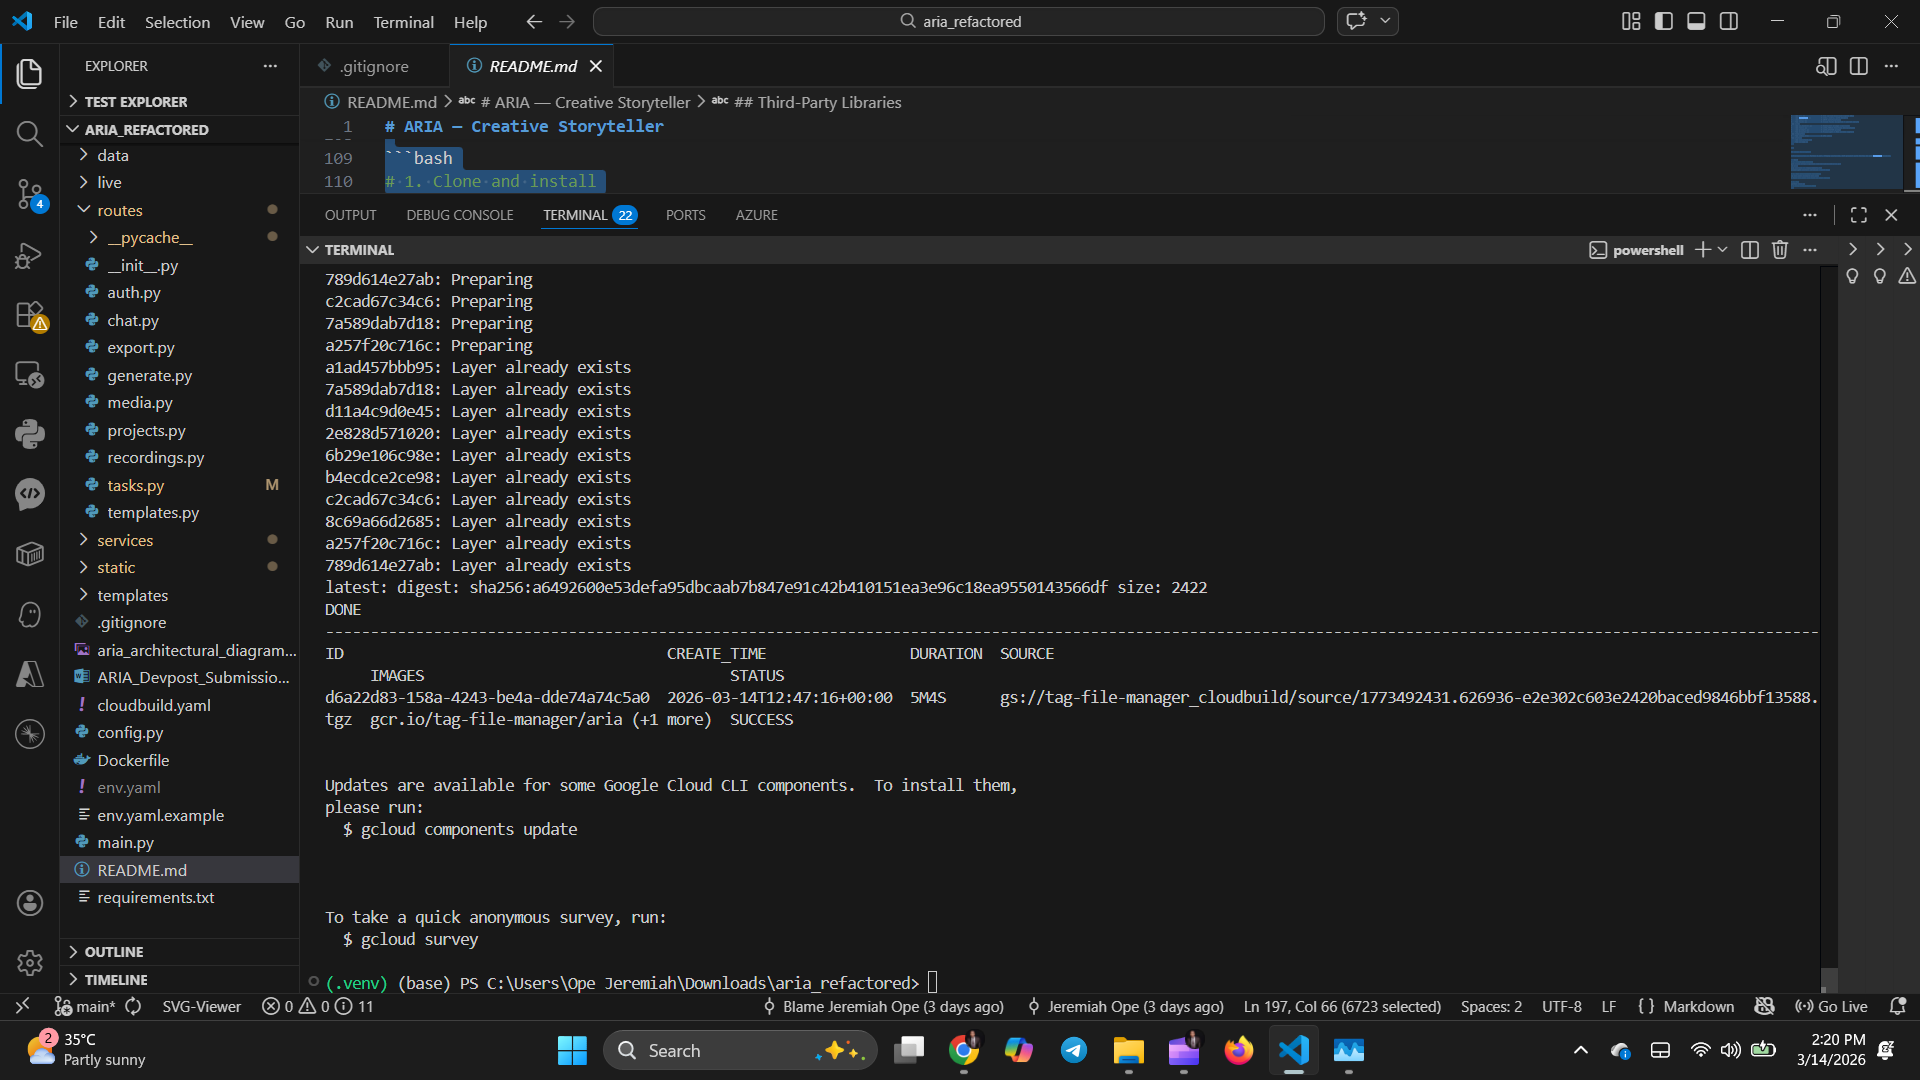Collapse the routes folder
Image resolution: width=1920 pixels, height=1080 pixels.
point(119,210)
